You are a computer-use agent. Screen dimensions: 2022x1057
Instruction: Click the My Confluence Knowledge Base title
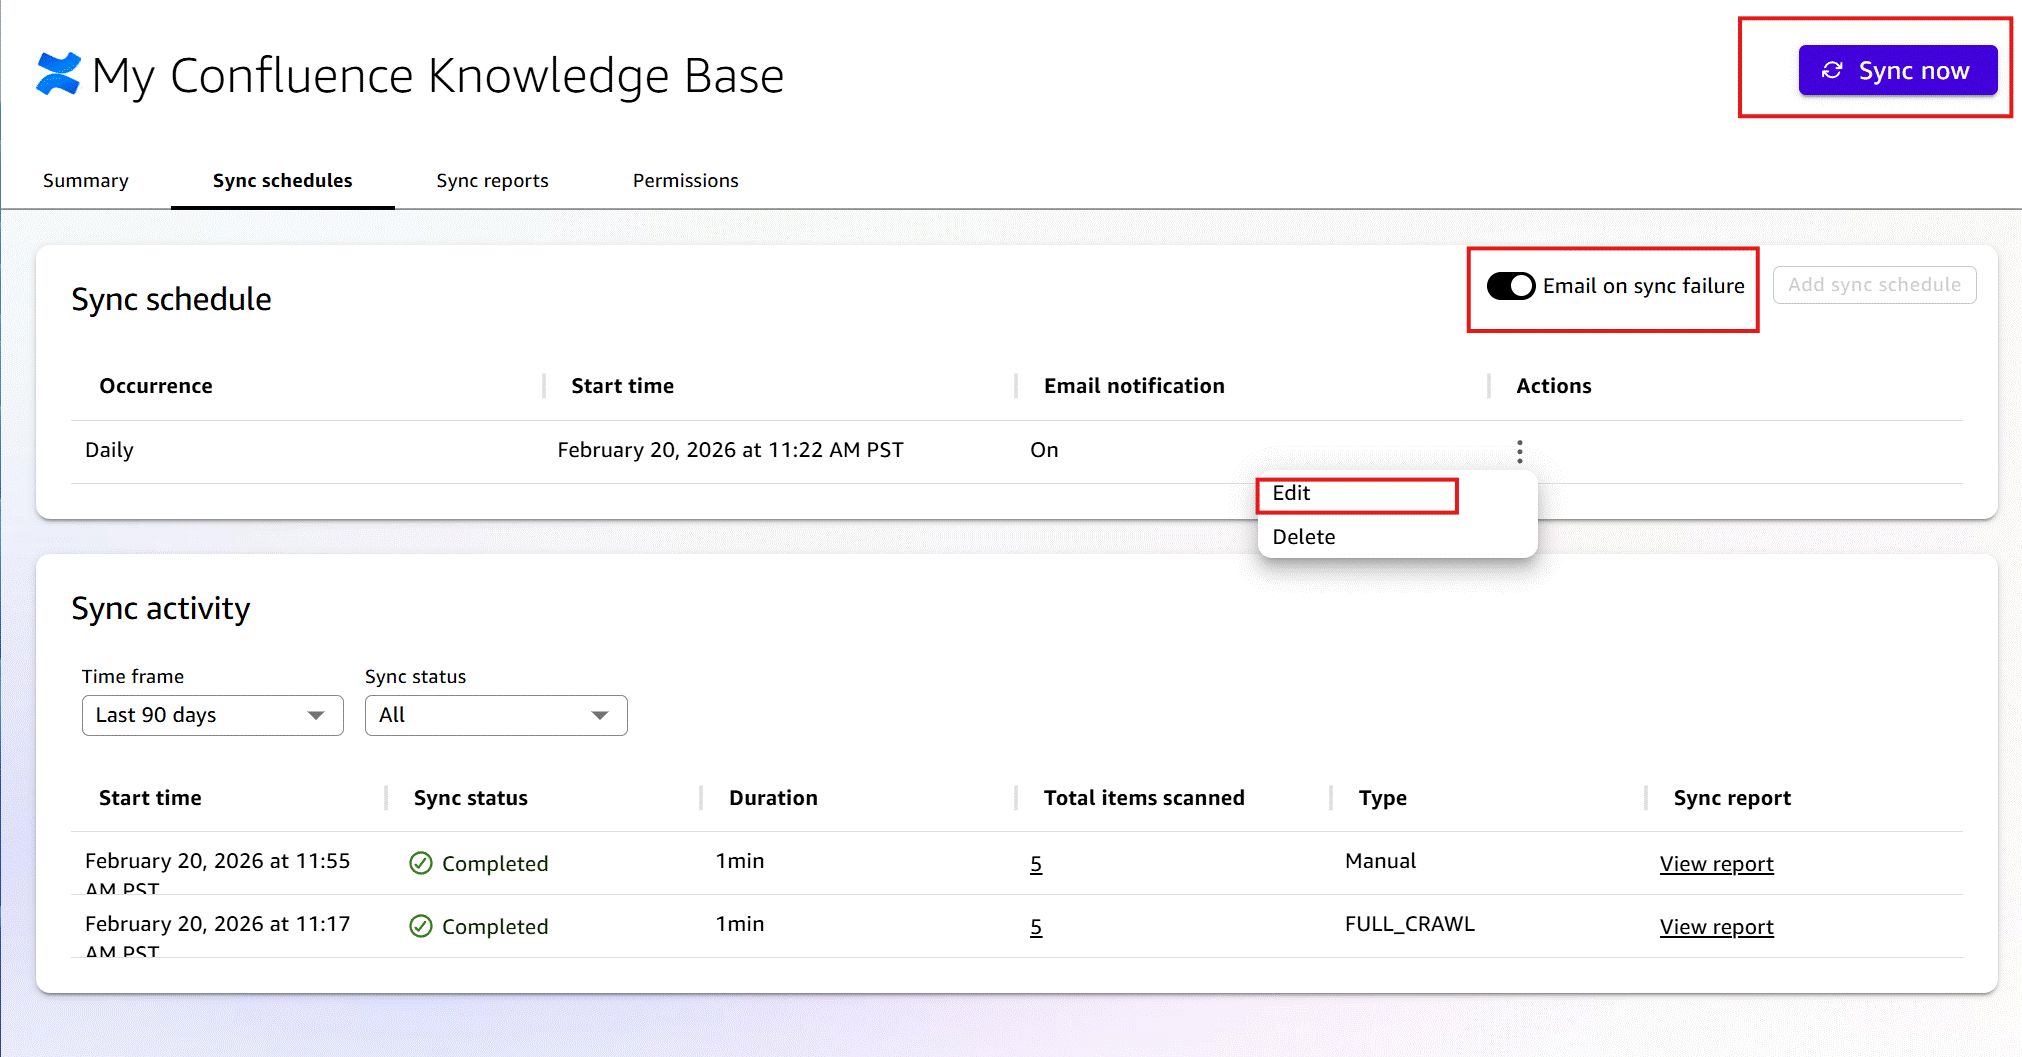tap(438, 76)
